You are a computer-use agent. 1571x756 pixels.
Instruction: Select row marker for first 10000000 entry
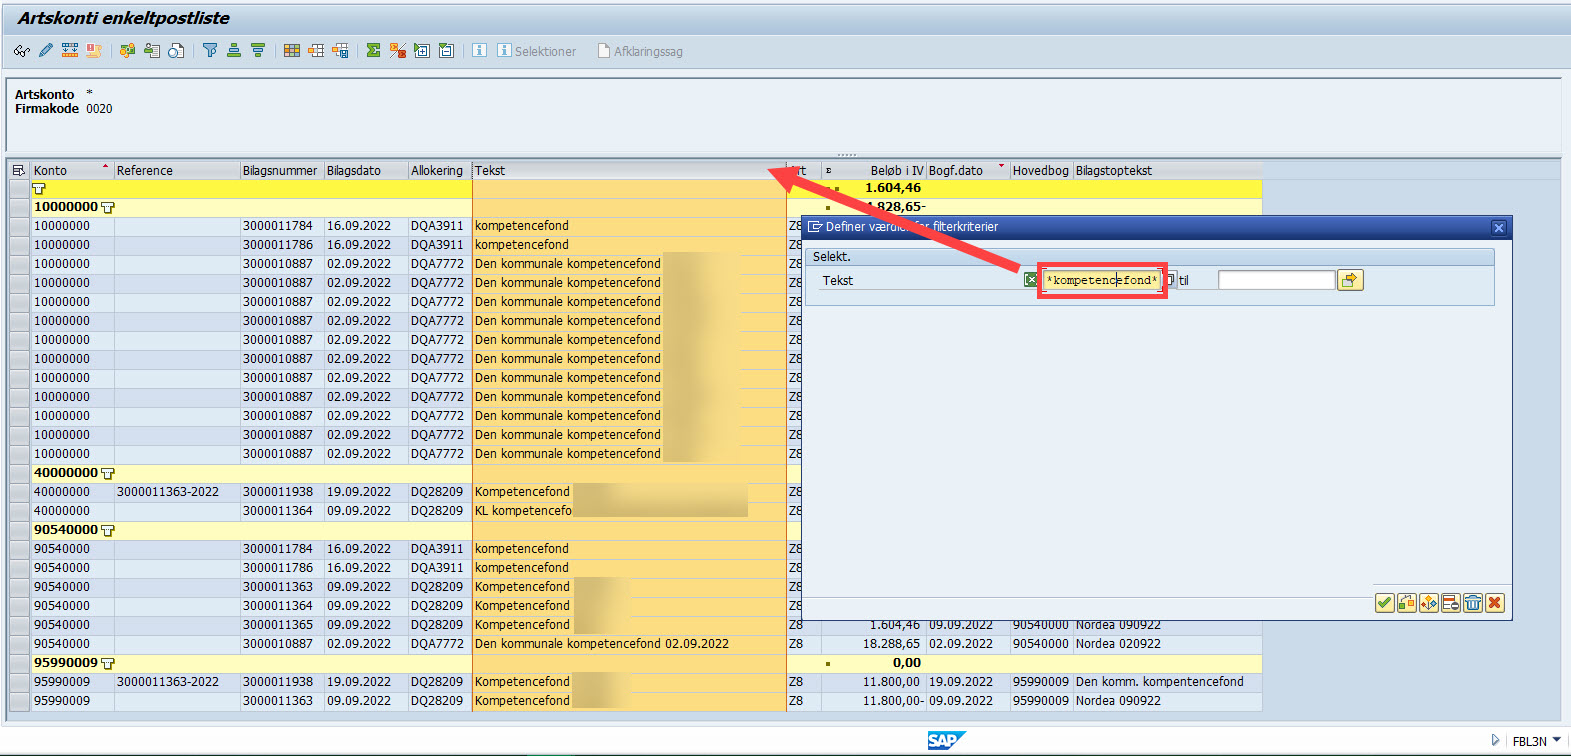point(18,226)
